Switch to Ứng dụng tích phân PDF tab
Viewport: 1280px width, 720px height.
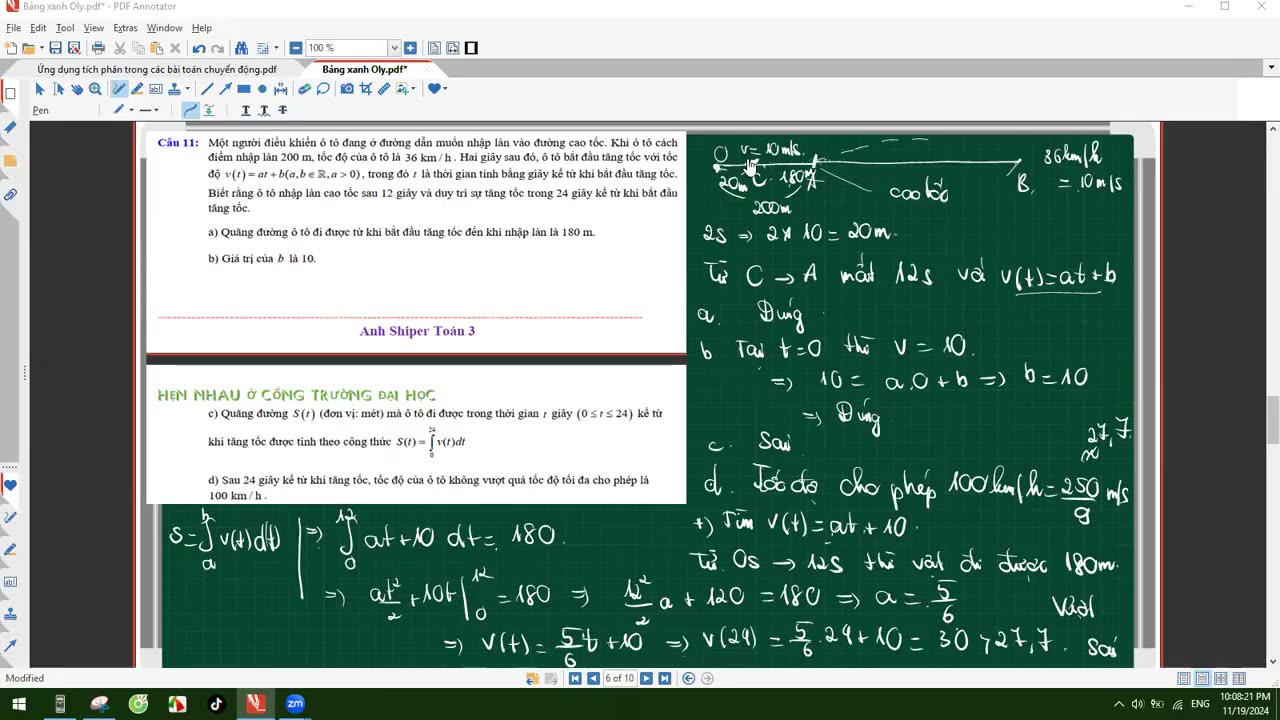[157, 69]
